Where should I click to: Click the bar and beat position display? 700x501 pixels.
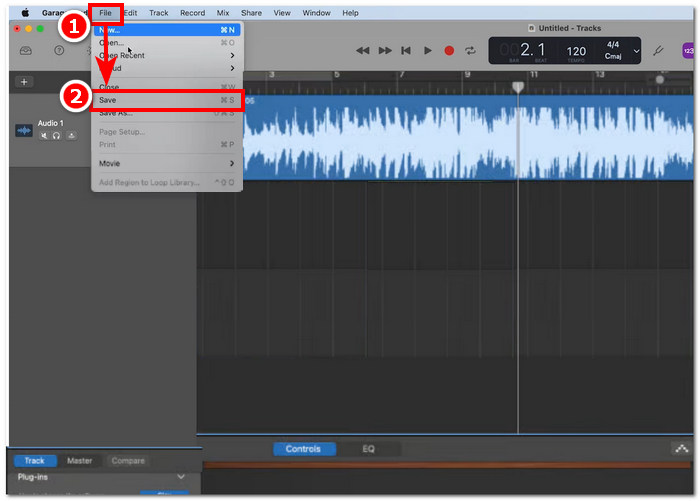point(523,50)
